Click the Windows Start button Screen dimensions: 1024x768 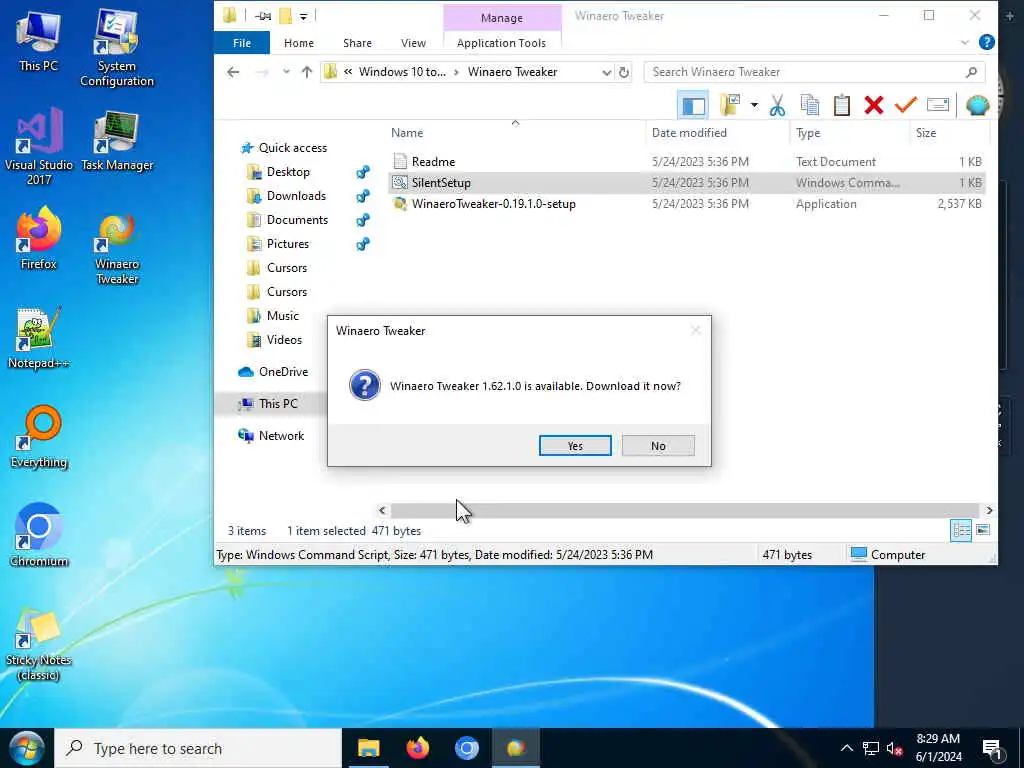click(x=26, y=748)
